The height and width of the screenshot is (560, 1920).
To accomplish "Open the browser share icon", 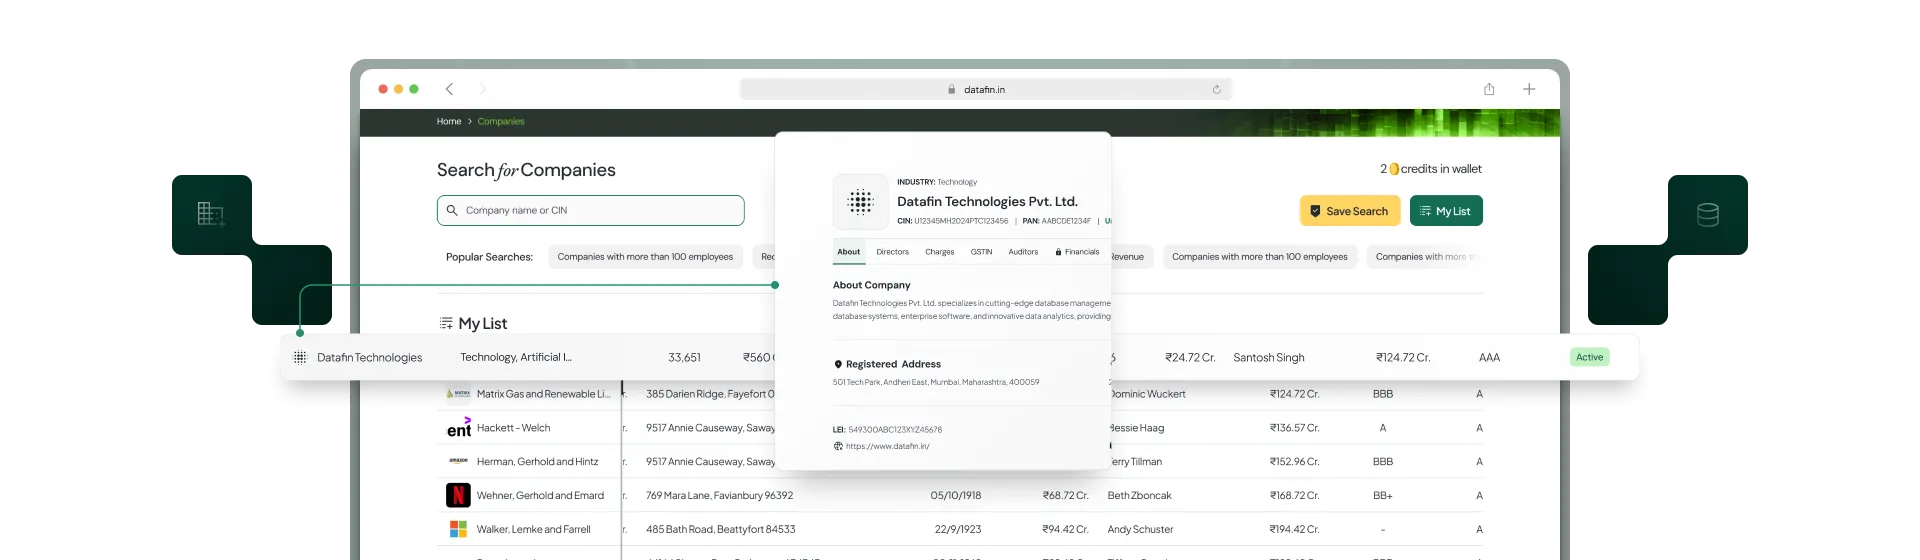I will point(1489,89).
